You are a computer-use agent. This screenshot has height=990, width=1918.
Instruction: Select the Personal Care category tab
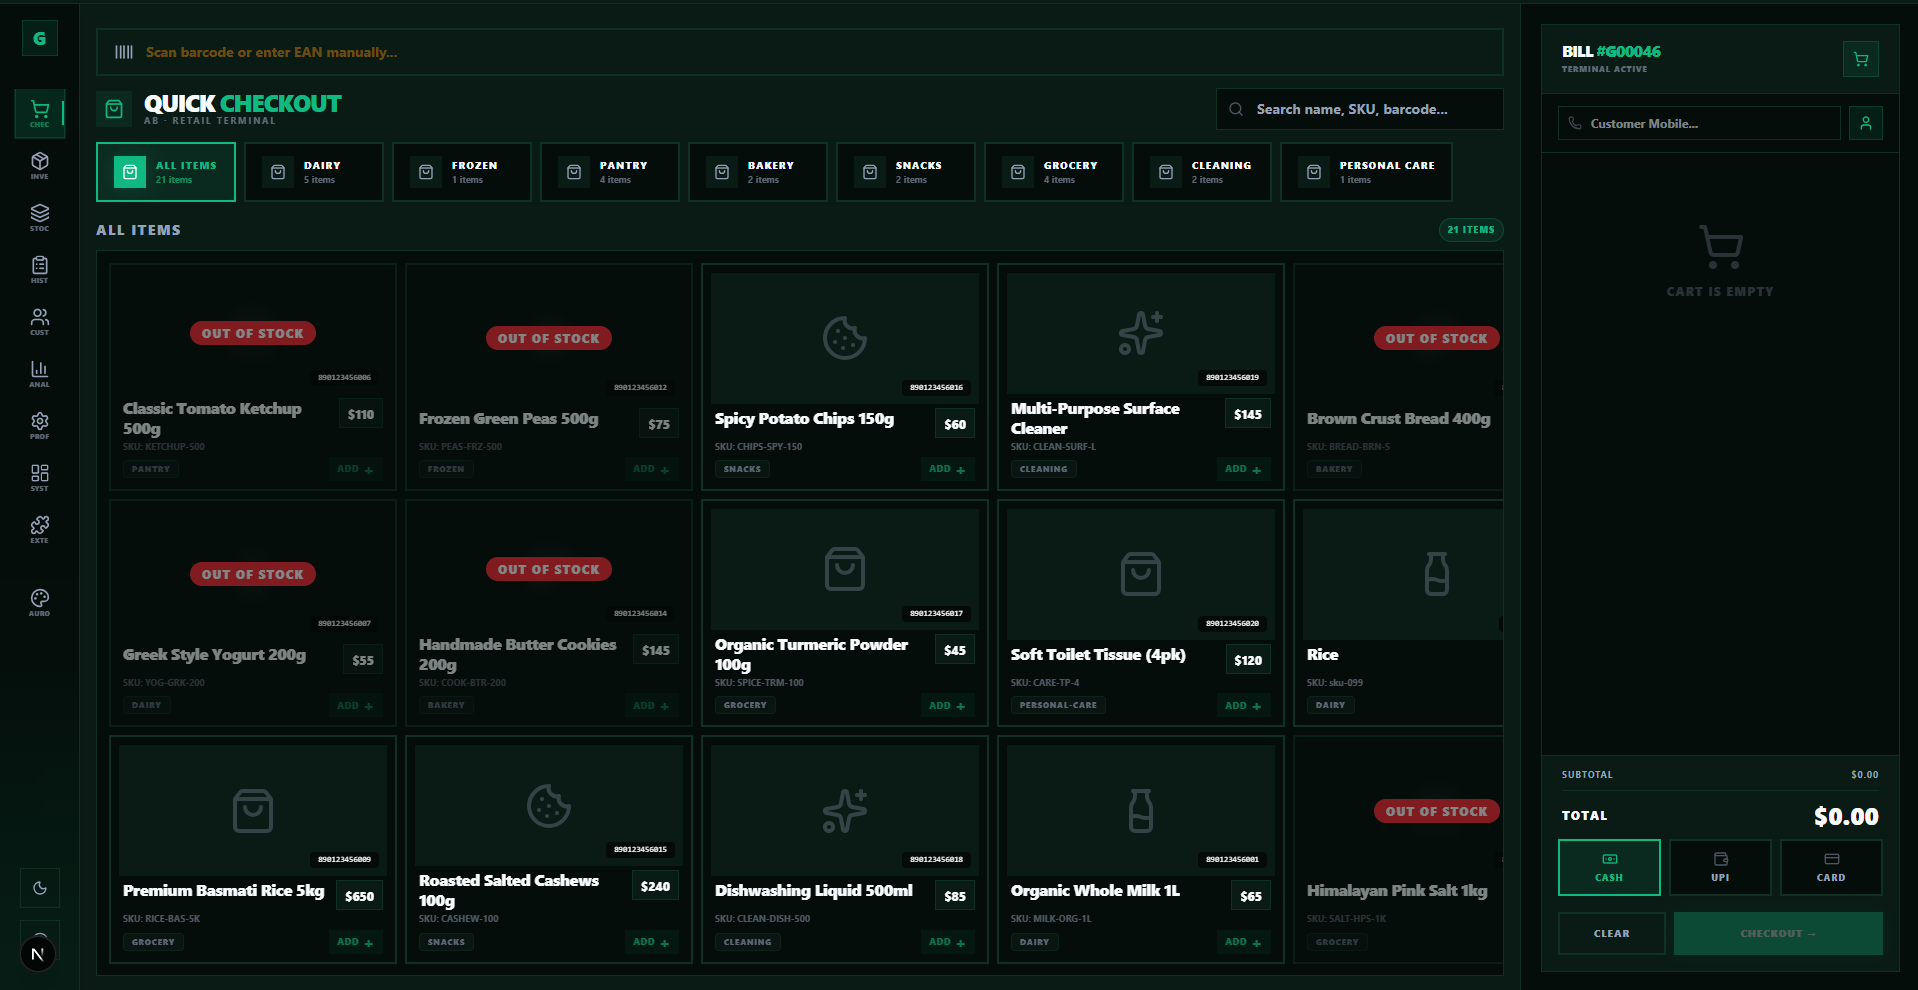1366,172
